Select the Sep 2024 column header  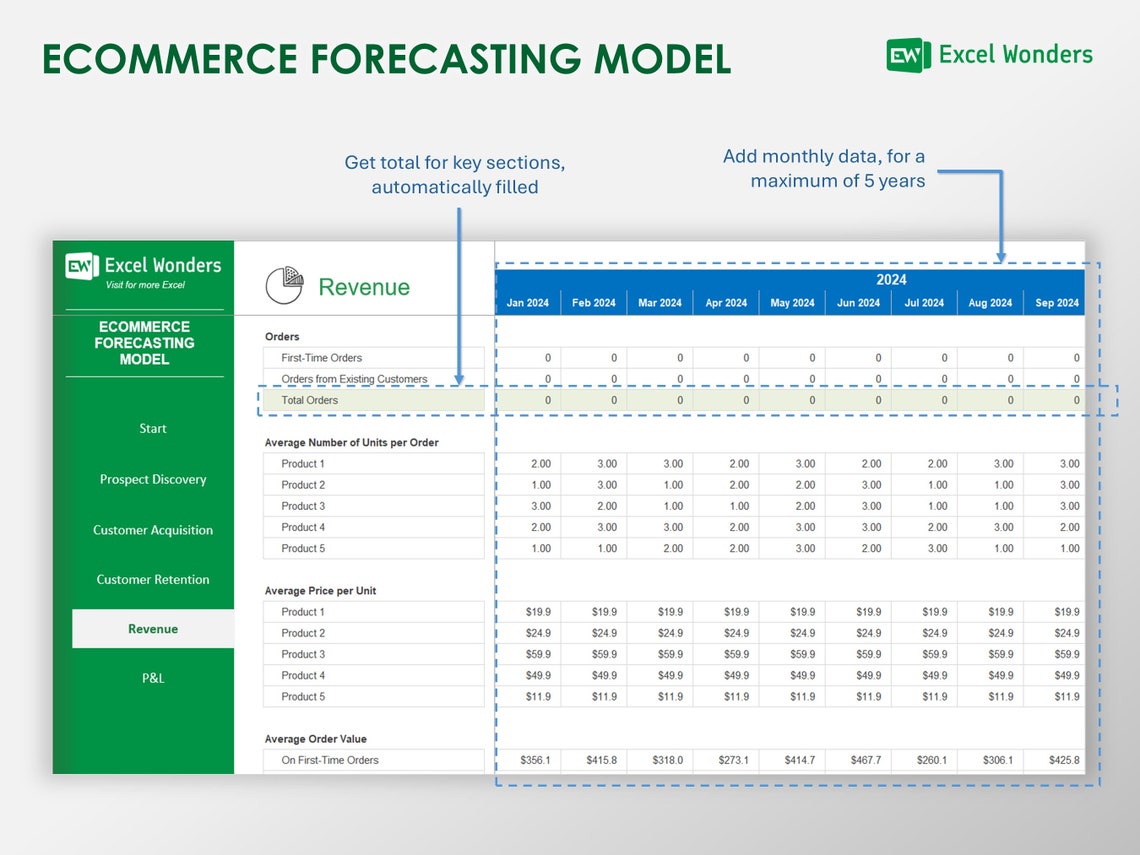pyautogui.click(x=1056, y=302)
